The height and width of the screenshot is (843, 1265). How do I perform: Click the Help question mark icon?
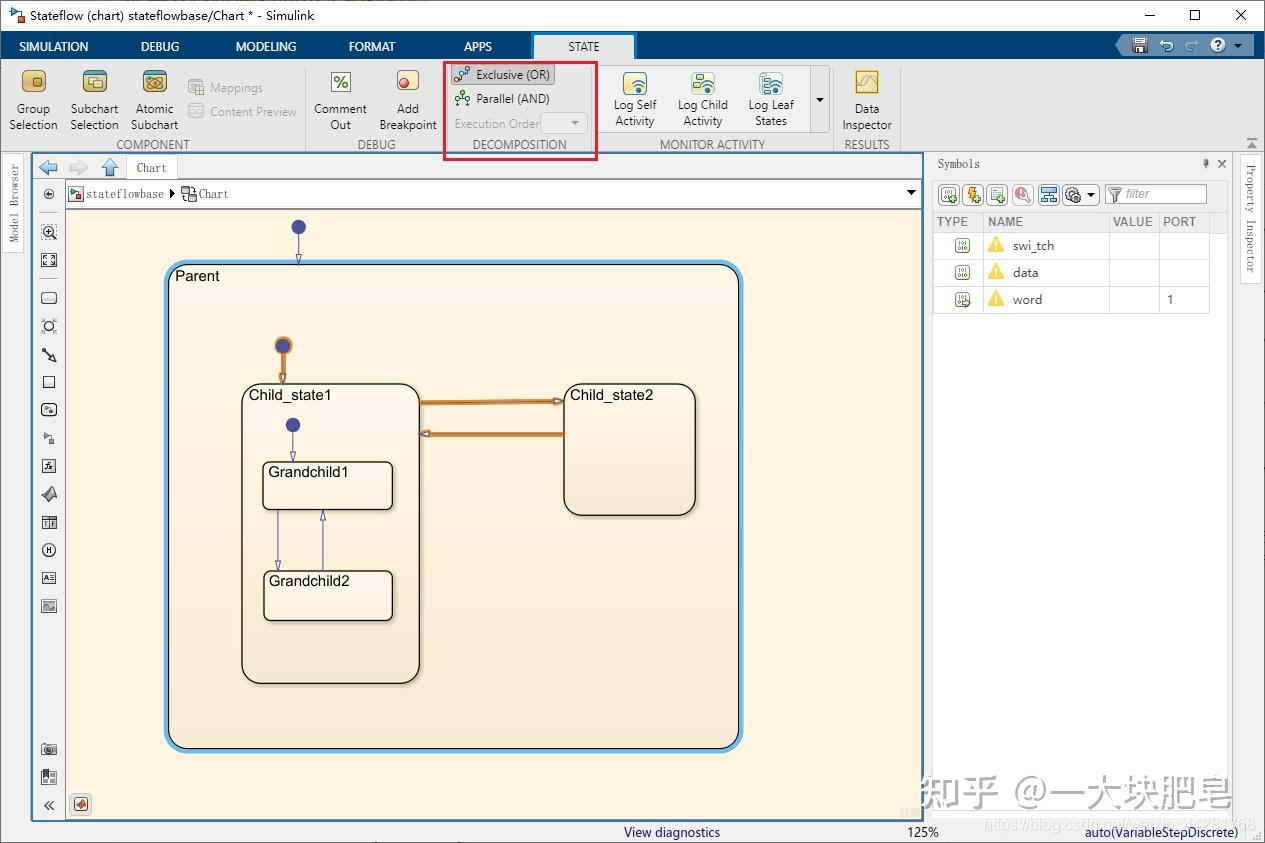point(1218,45)
